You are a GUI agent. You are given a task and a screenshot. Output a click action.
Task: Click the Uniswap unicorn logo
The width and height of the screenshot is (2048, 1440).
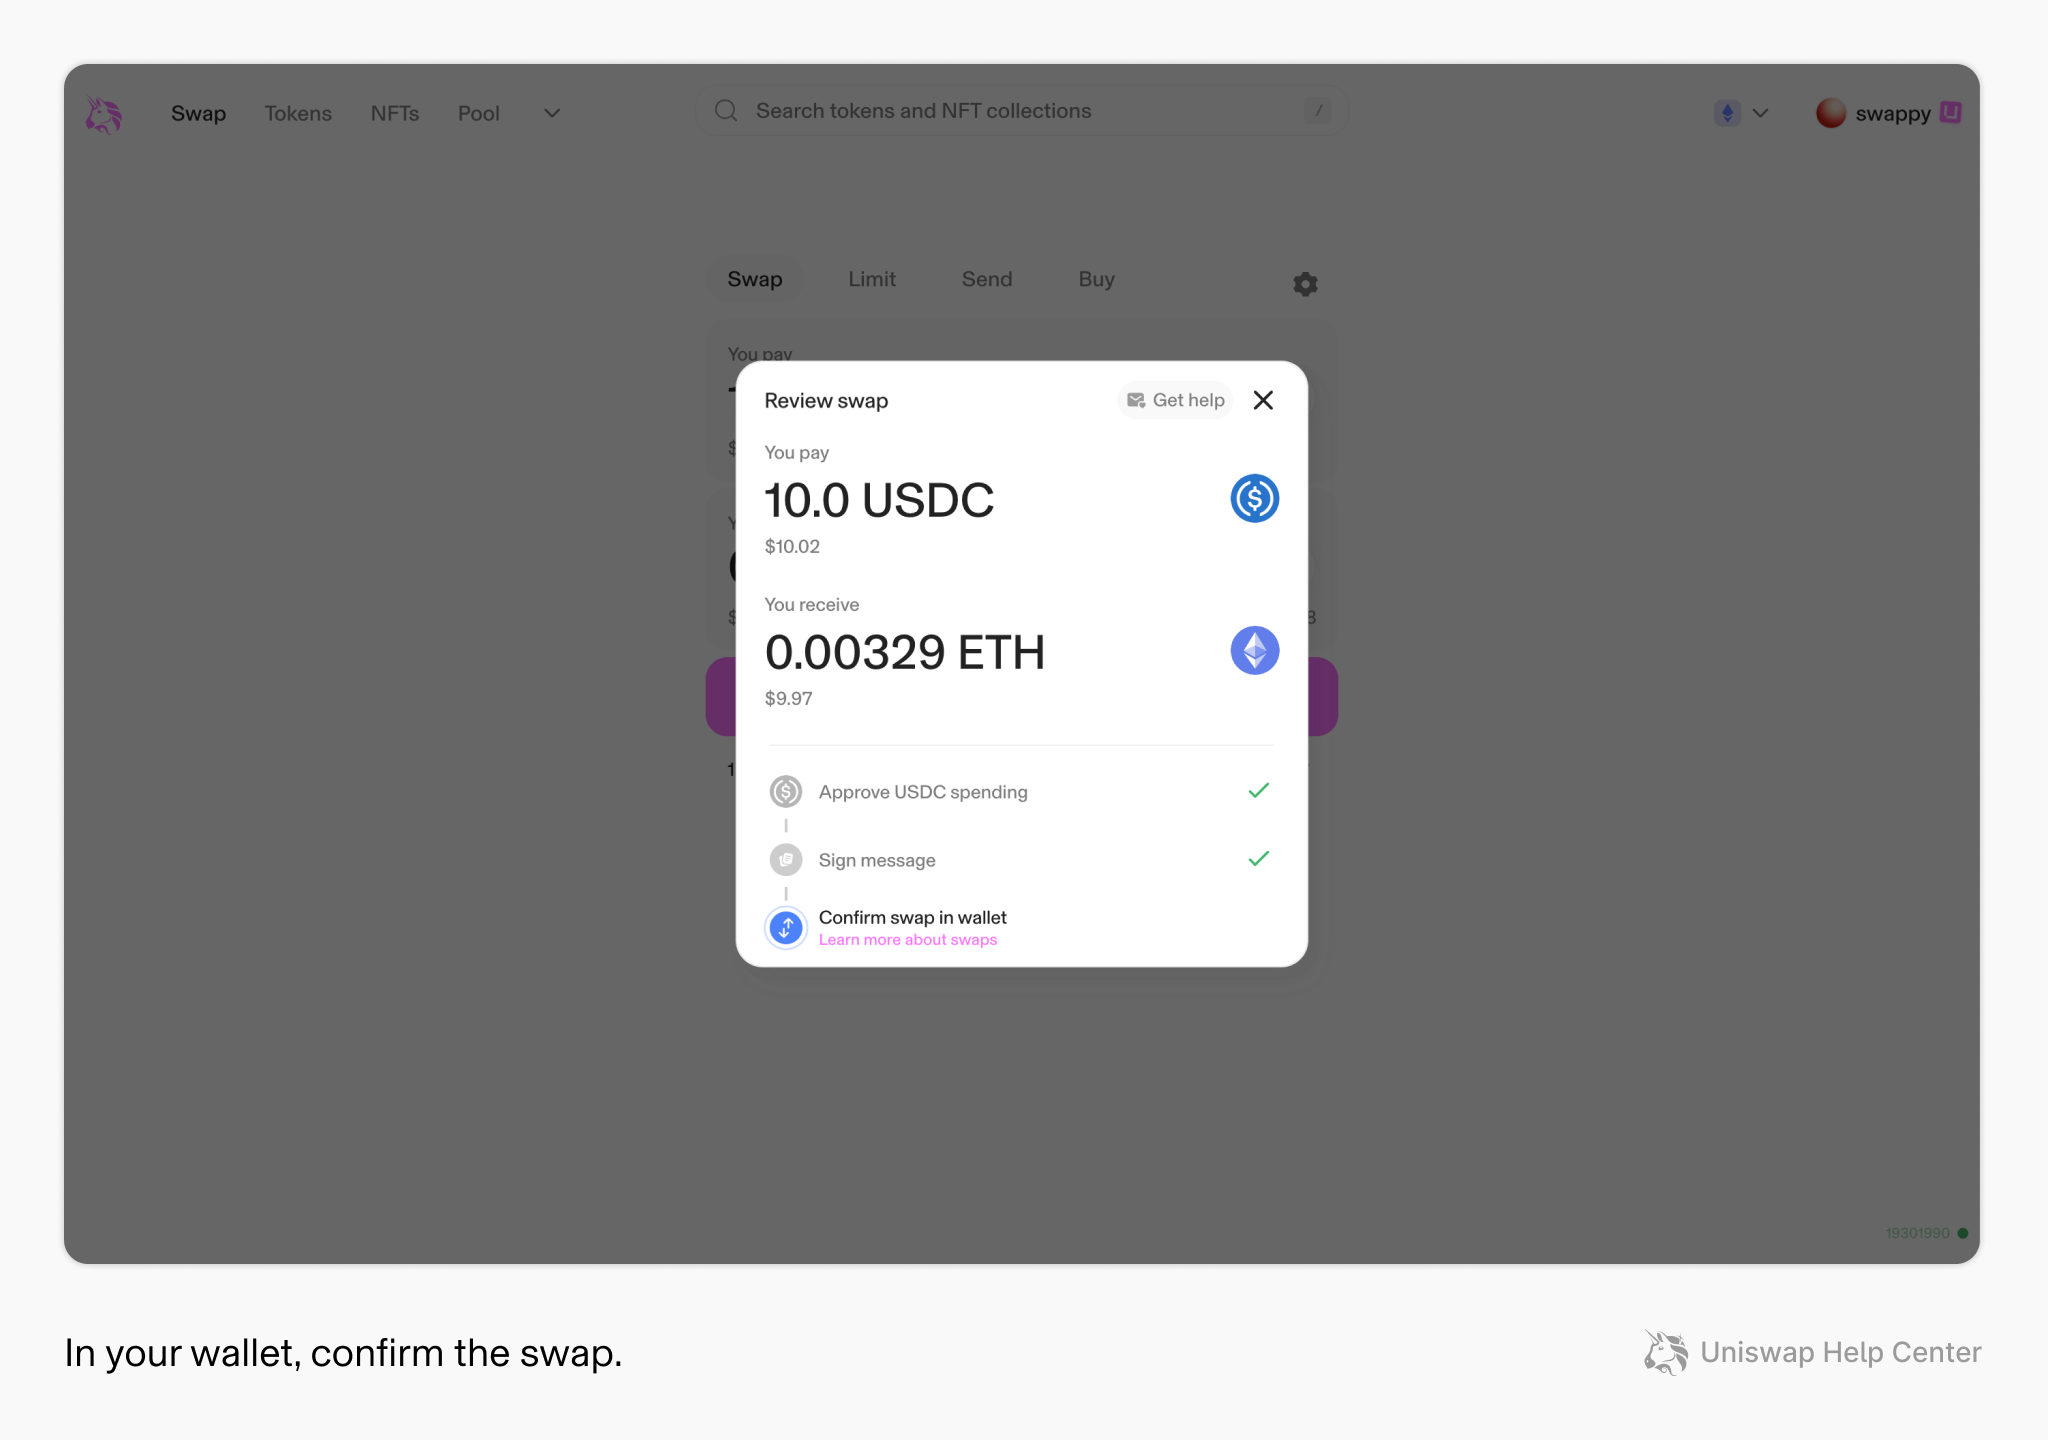(x=103, y=114)
